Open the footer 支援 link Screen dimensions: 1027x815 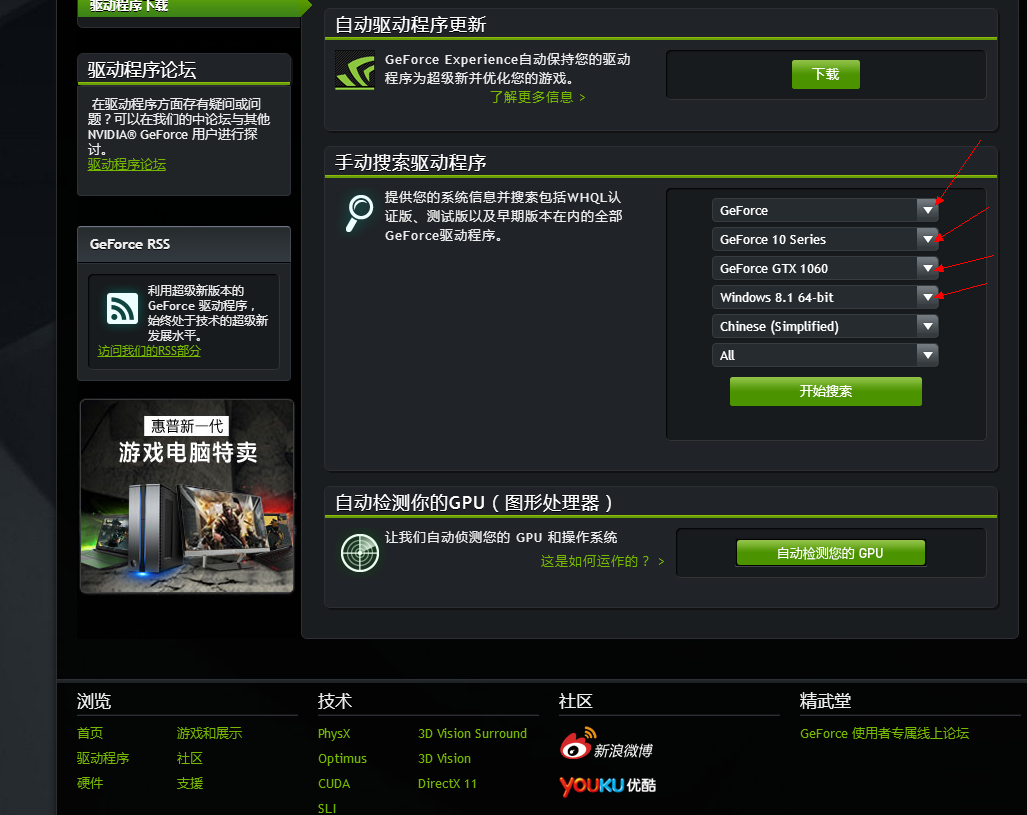(190, 783)
